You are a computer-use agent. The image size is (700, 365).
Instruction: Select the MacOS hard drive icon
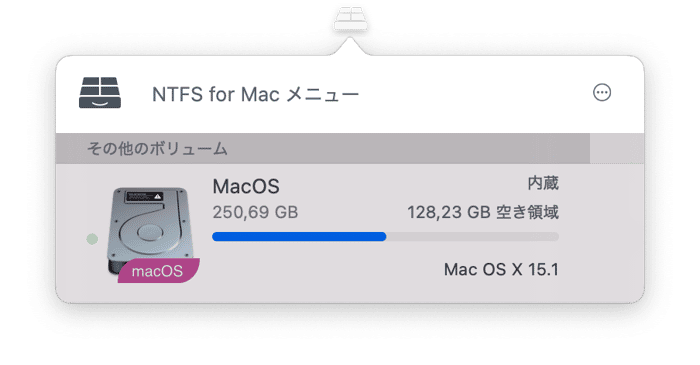click(x=151, y=232)
